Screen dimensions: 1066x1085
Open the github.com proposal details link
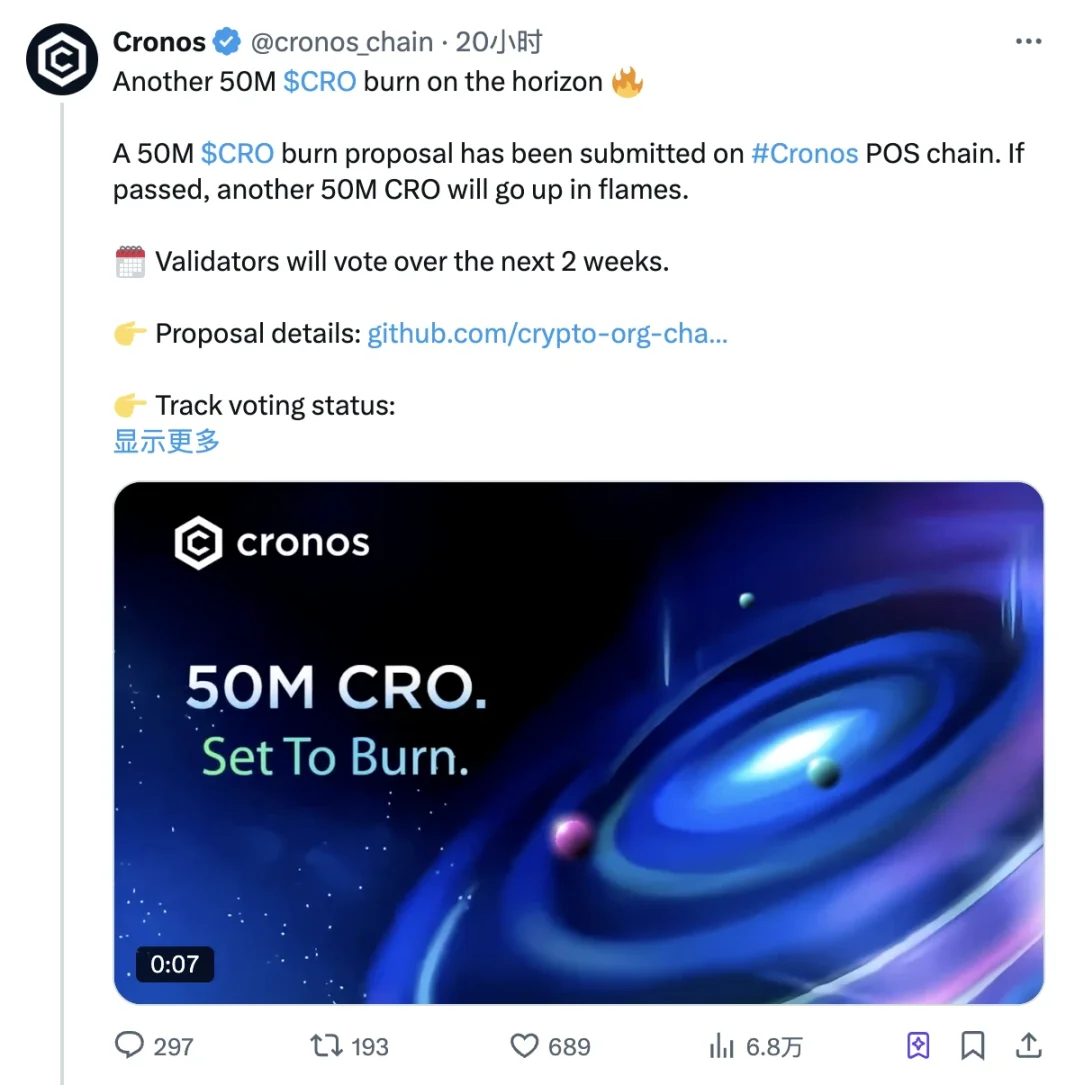[x=547, y=333]
